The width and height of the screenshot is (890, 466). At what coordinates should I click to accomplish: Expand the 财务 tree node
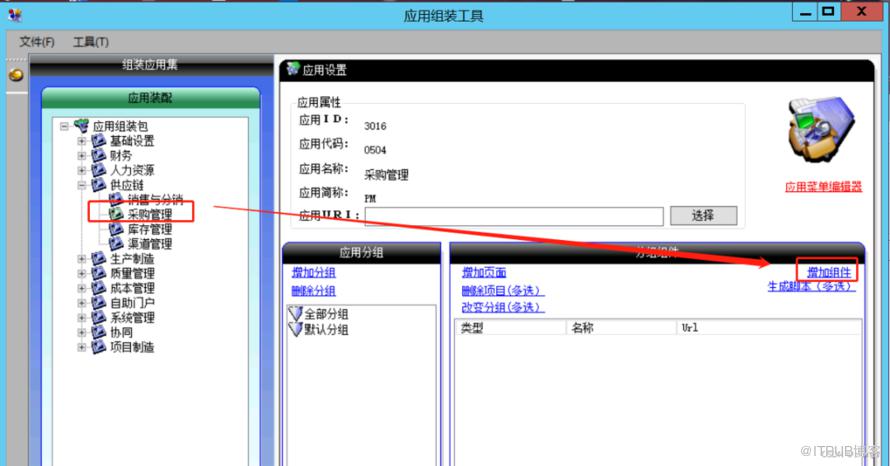coord(82,156)
